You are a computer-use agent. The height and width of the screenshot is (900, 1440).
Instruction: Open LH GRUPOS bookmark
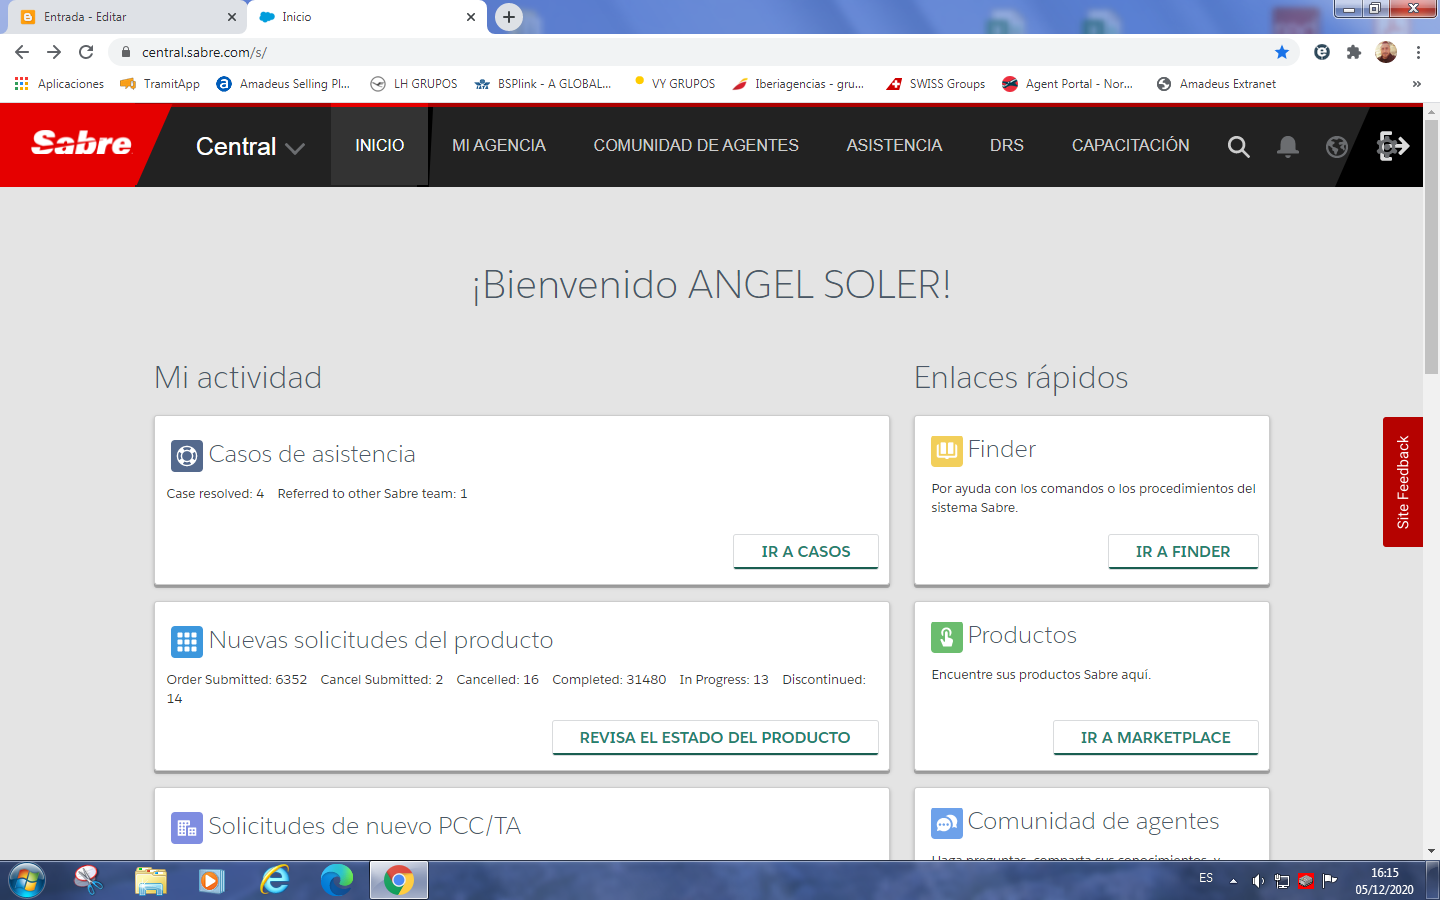(414, 84)
